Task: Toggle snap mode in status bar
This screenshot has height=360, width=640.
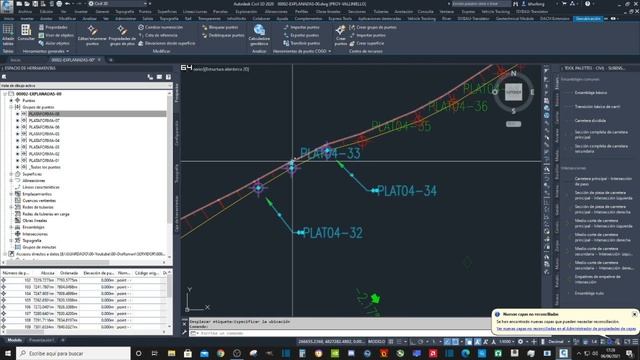Action: click(399, 342)
